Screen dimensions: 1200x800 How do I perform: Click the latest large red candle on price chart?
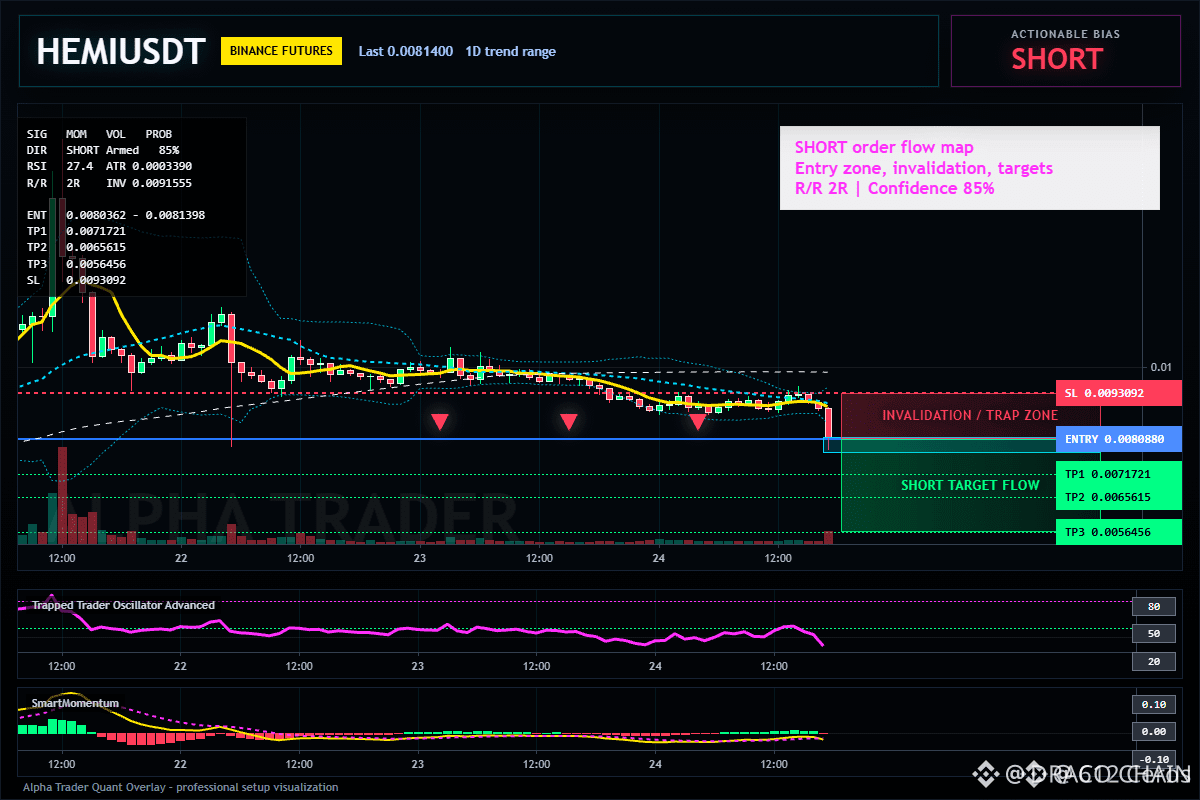tap(828, 423)
